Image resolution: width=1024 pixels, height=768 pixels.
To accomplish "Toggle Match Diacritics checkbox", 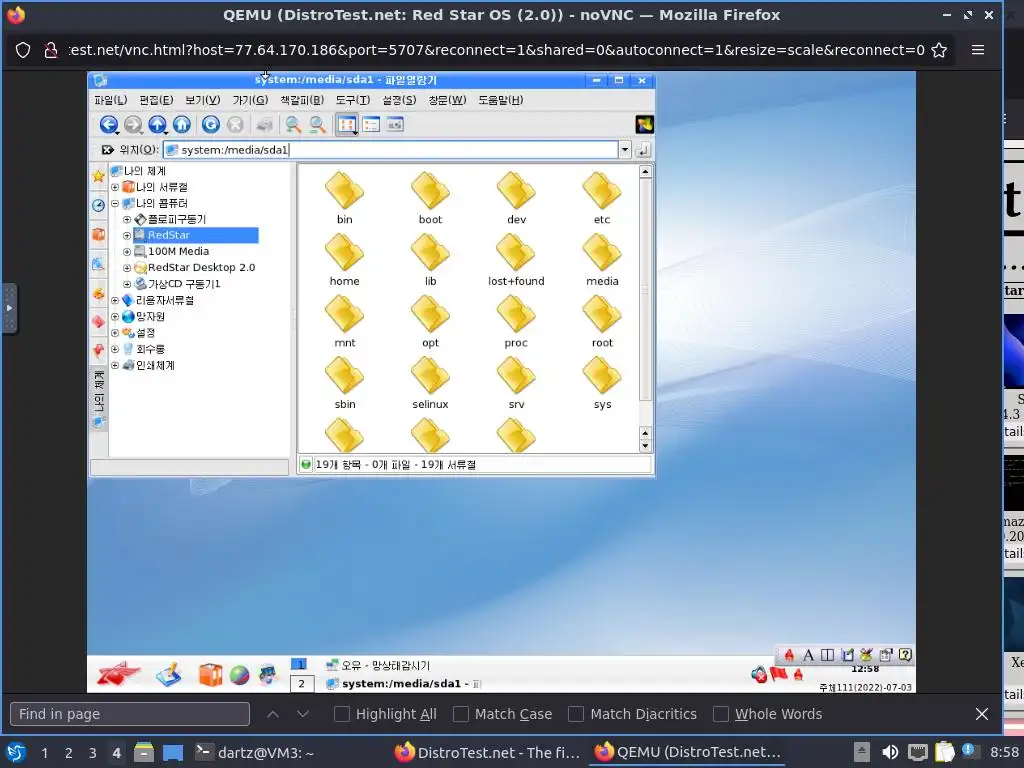I will tap(576, 714).
